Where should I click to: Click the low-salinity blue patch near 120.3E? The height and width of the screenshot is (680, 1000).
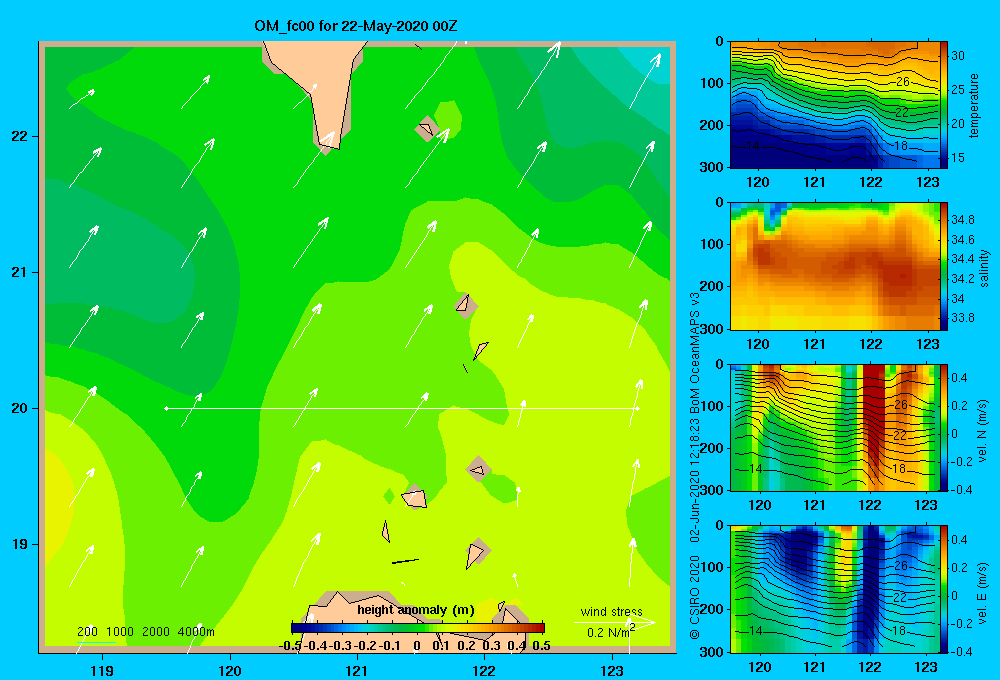coord(774,217)
